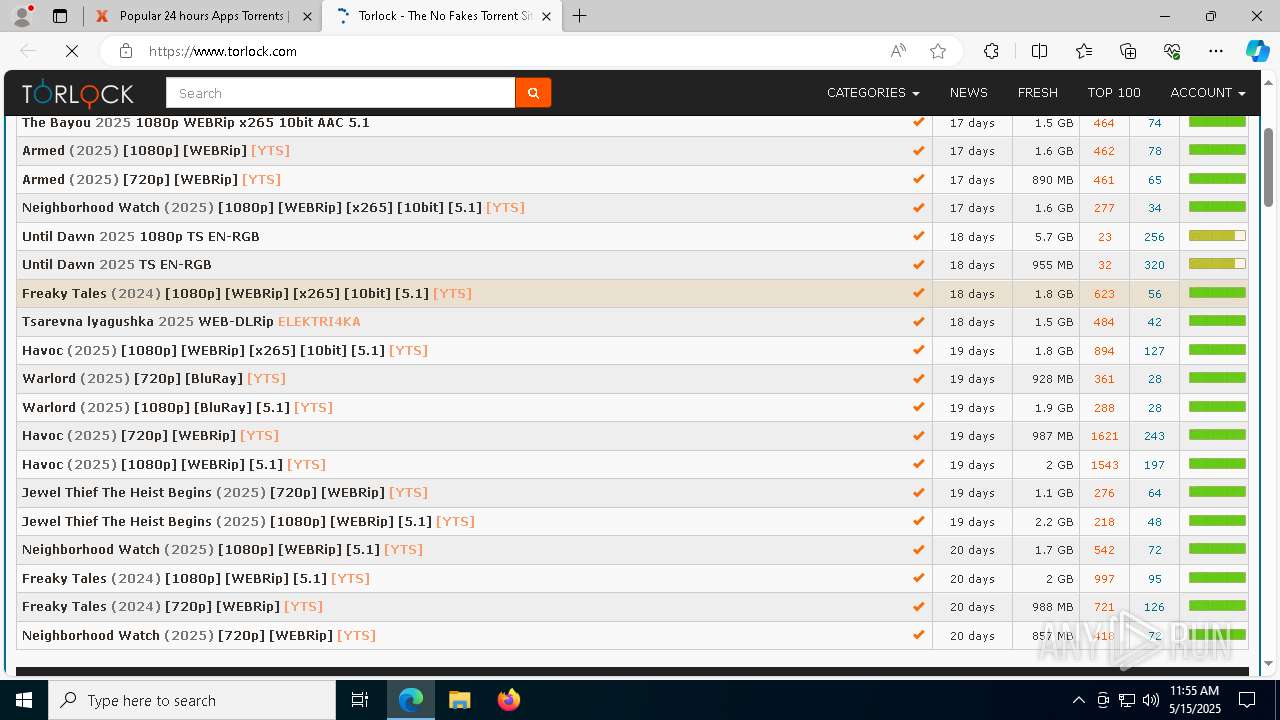Image resolution: width=1280 pixels, height=720 pixels.
Task: Open Armed (2025) [1080p] [WEBRip] torrent
Action: (x=156, y=150)
